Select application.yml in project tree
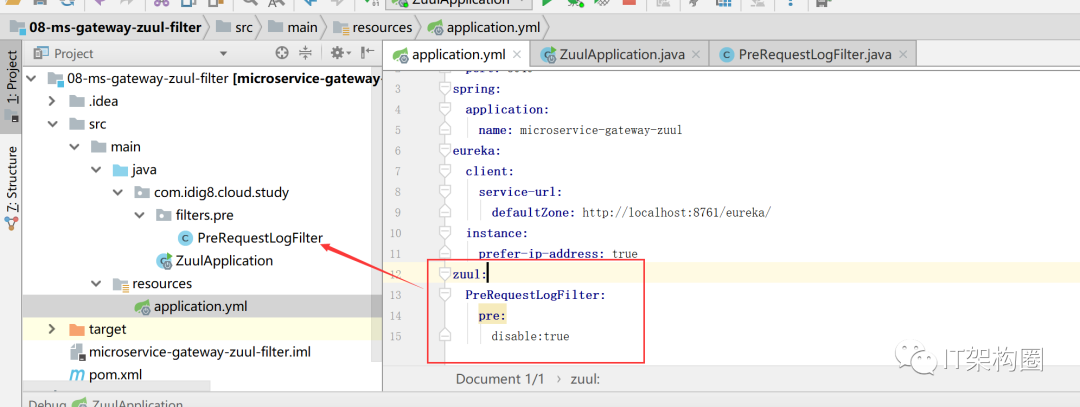This screenshot has height=407, width=1080. (200, 306)
